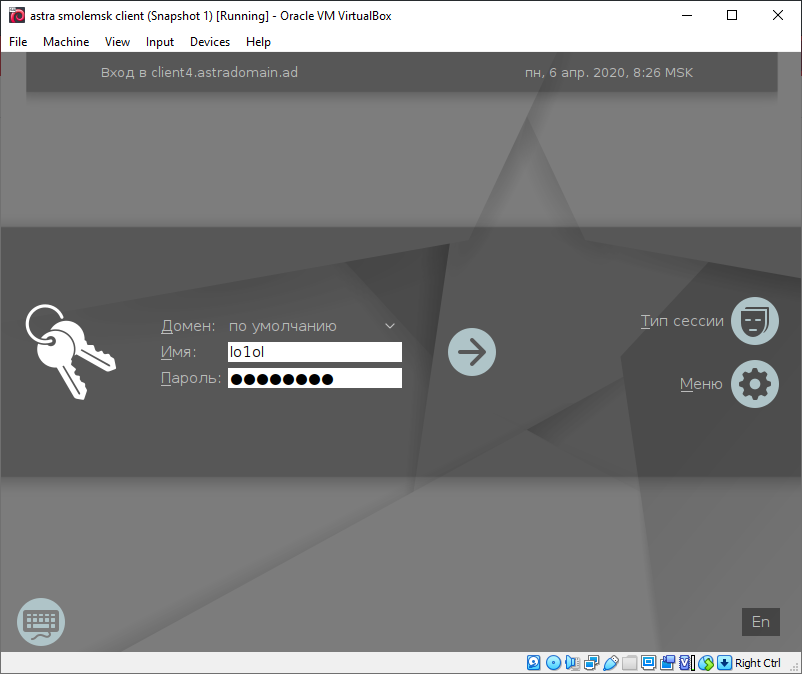
Task: Click the VirtualBox title bar app icon
Action: pyautogui.click(x=17, y=15)
